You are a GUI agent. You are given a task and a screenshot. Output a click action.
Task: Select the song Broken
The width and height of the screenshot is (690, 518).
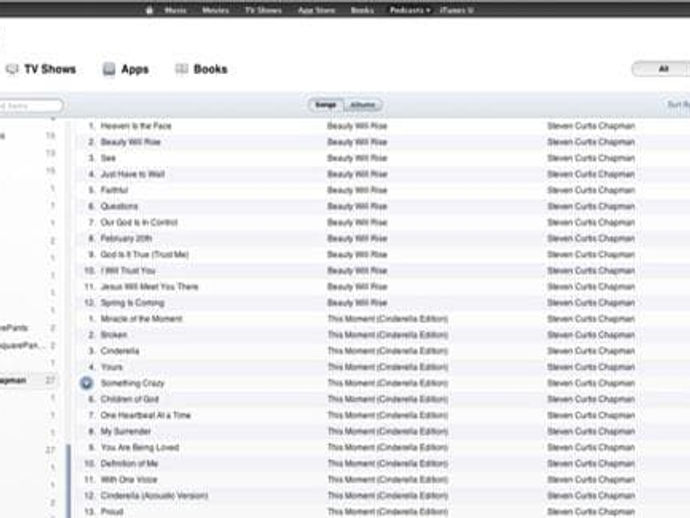point(114,335)
